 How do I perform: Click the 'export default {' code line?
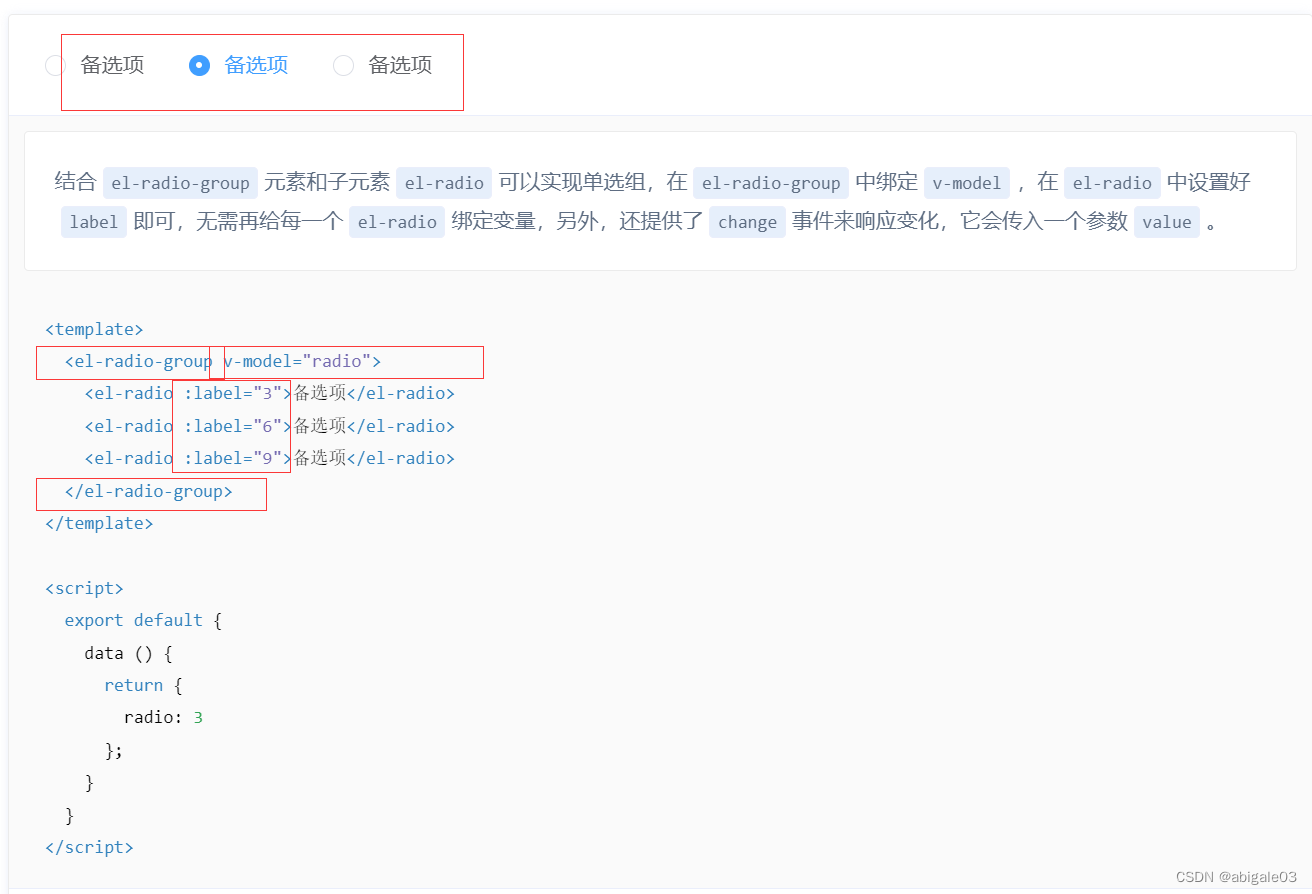point(143,620)
